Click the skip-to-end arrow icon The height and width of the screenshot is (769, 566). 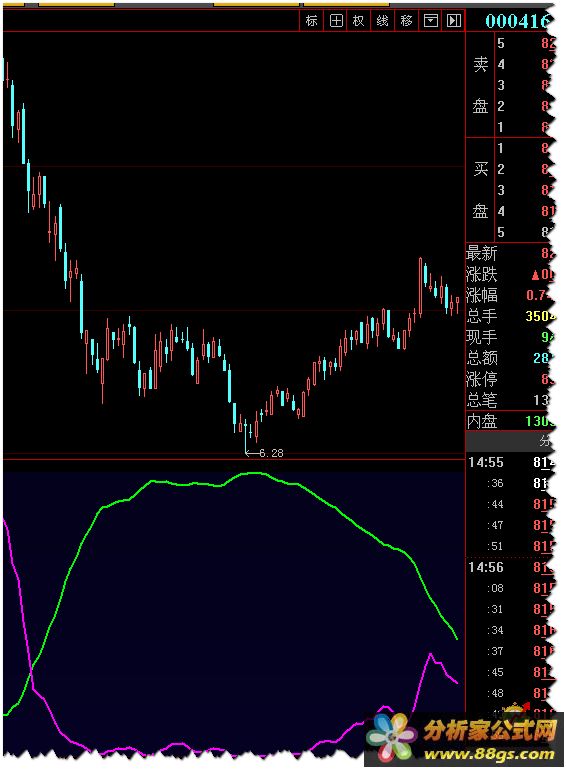(454, 21)
